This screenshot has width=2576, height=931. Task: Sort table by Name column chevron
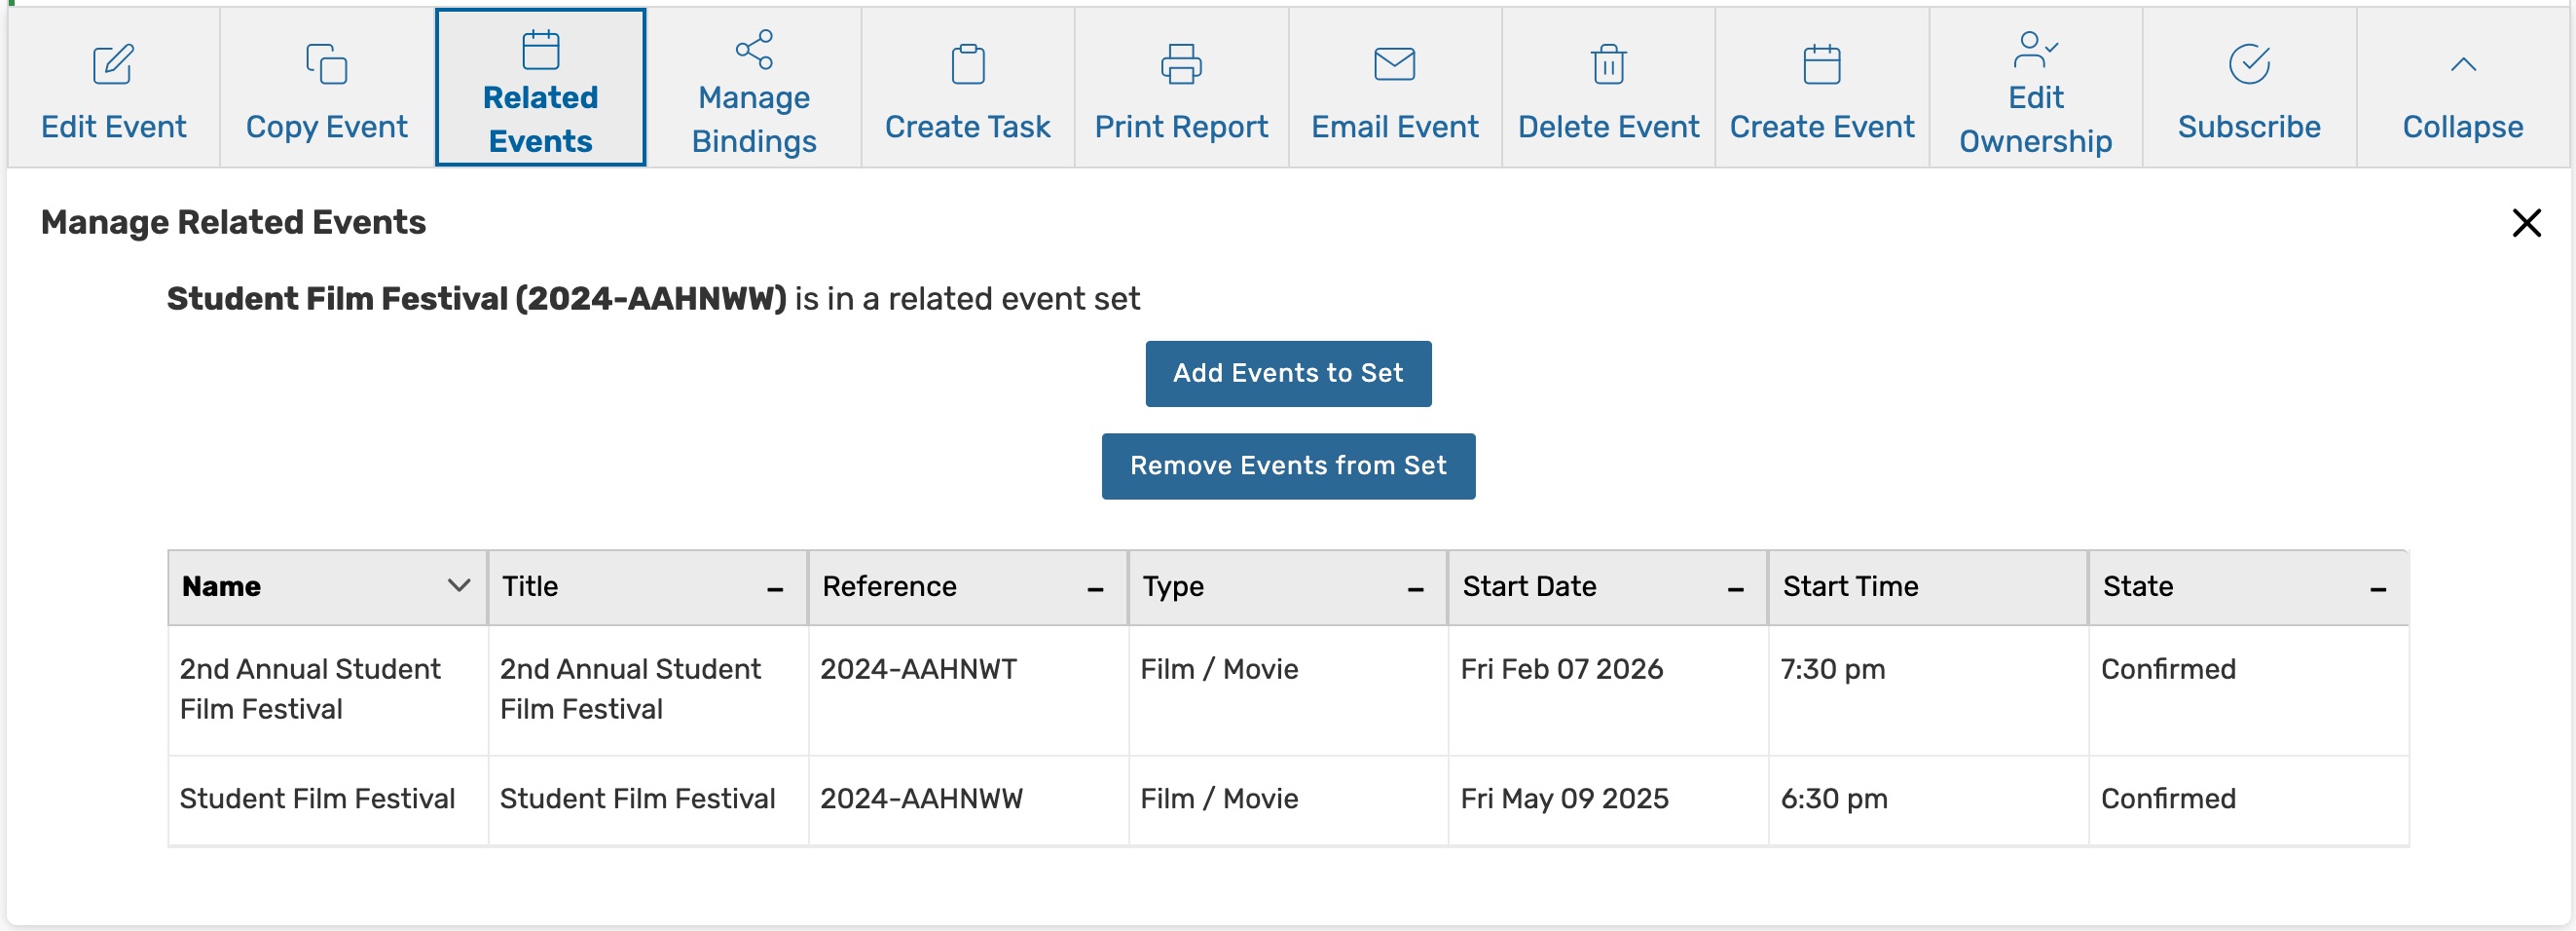pyautogui.click(x=458, y=586)
